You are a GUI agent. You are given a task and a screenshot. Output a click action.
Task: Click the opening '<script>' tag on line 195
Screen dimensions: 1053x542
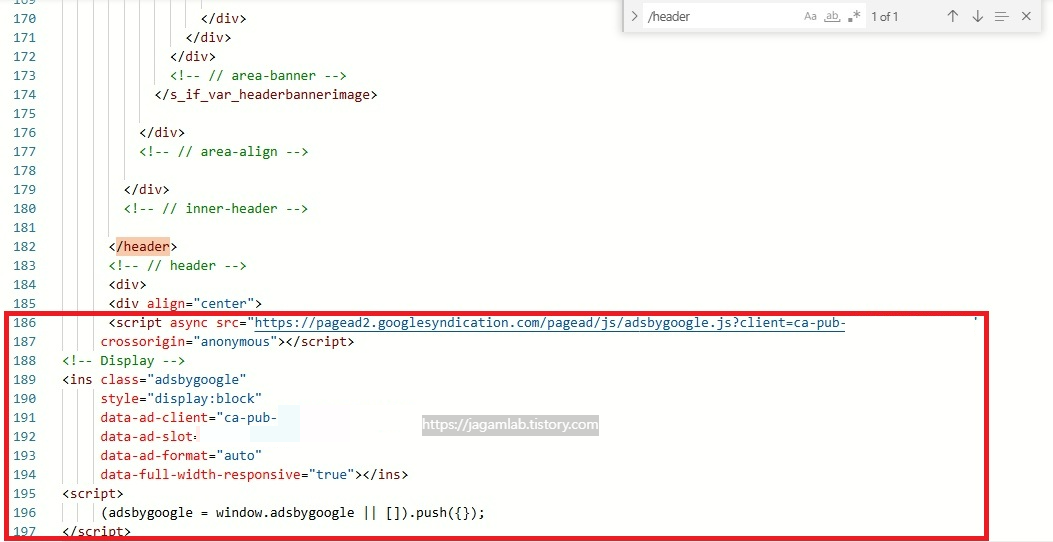(x=93, y=494)
